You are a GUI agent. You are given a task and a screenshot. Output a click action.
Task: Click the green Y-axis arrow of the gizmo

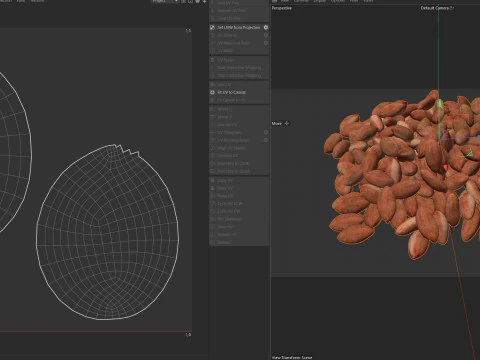click(440, 104)
